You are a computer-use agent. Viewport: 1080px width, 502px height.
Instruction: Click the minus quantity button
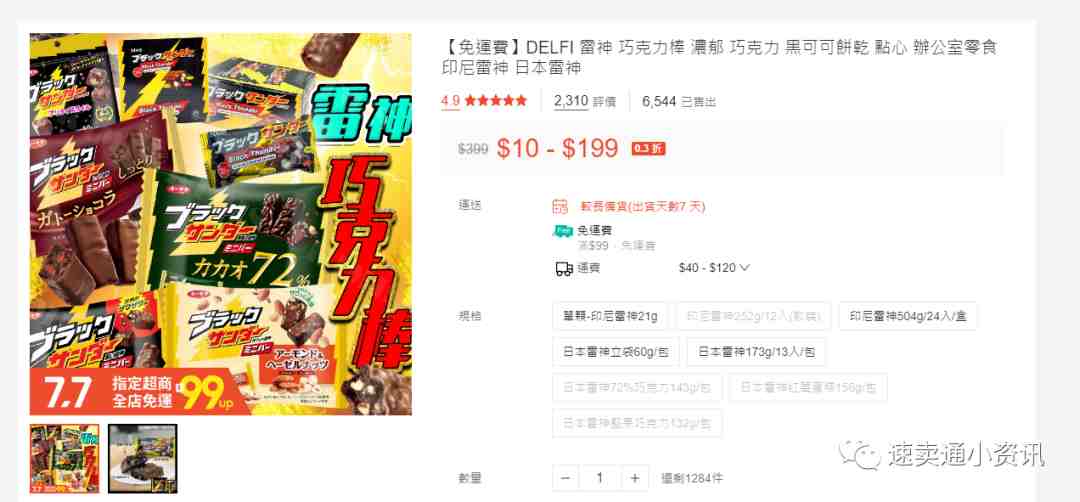565,478
